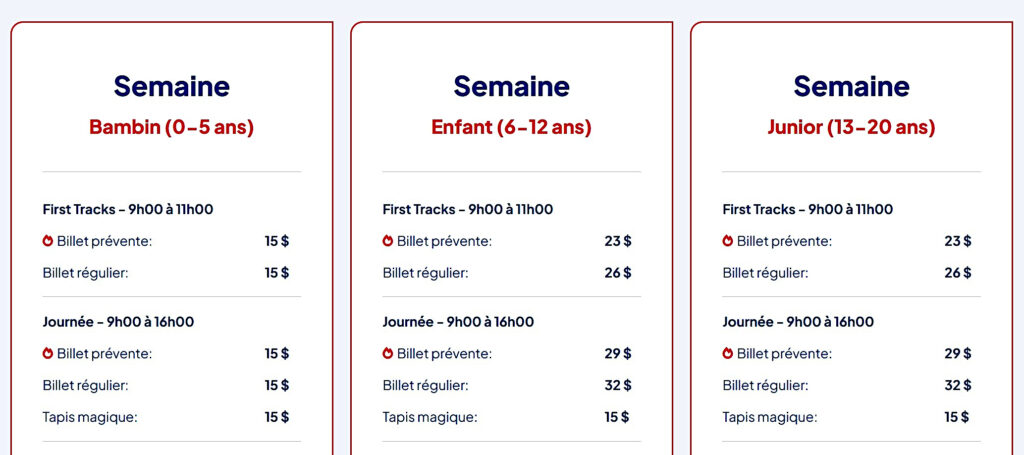Select the "Junior (13-20 ans)" heading

[851, 127]
